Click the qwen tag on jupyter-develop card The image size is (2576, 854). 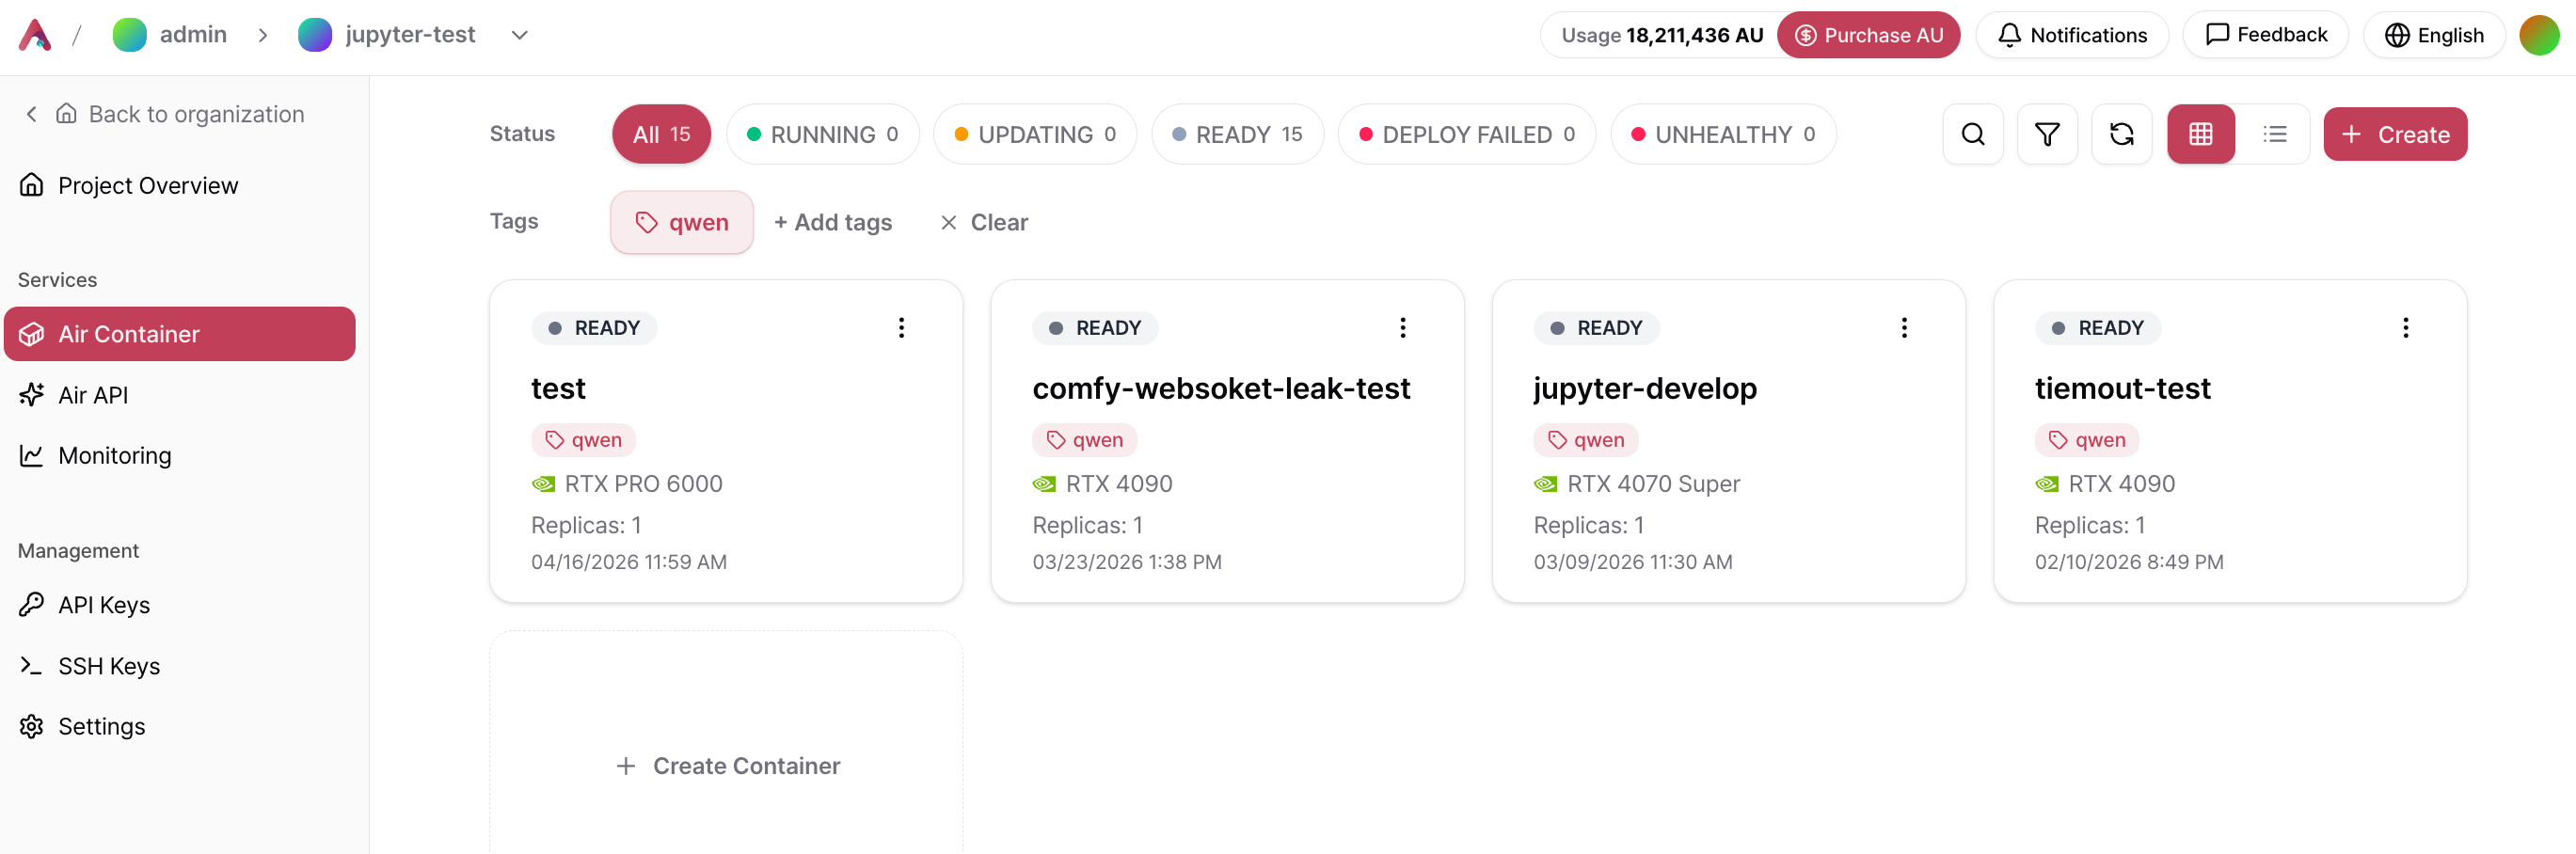(1586, 440)
